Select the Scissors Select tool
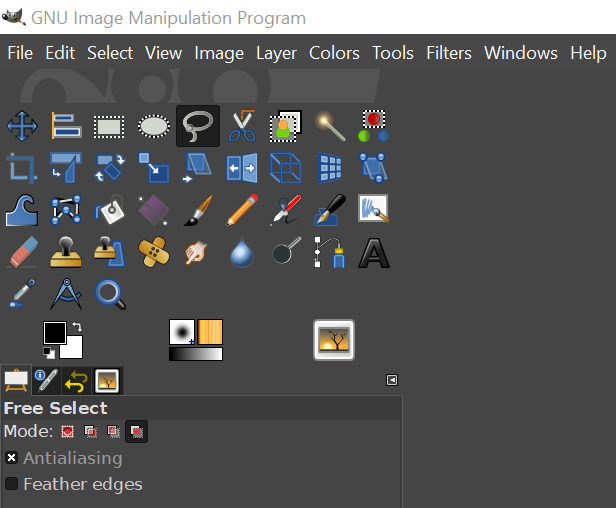This screenshot has height=508, width=616. pyautogui.click(x=242, y=126)
